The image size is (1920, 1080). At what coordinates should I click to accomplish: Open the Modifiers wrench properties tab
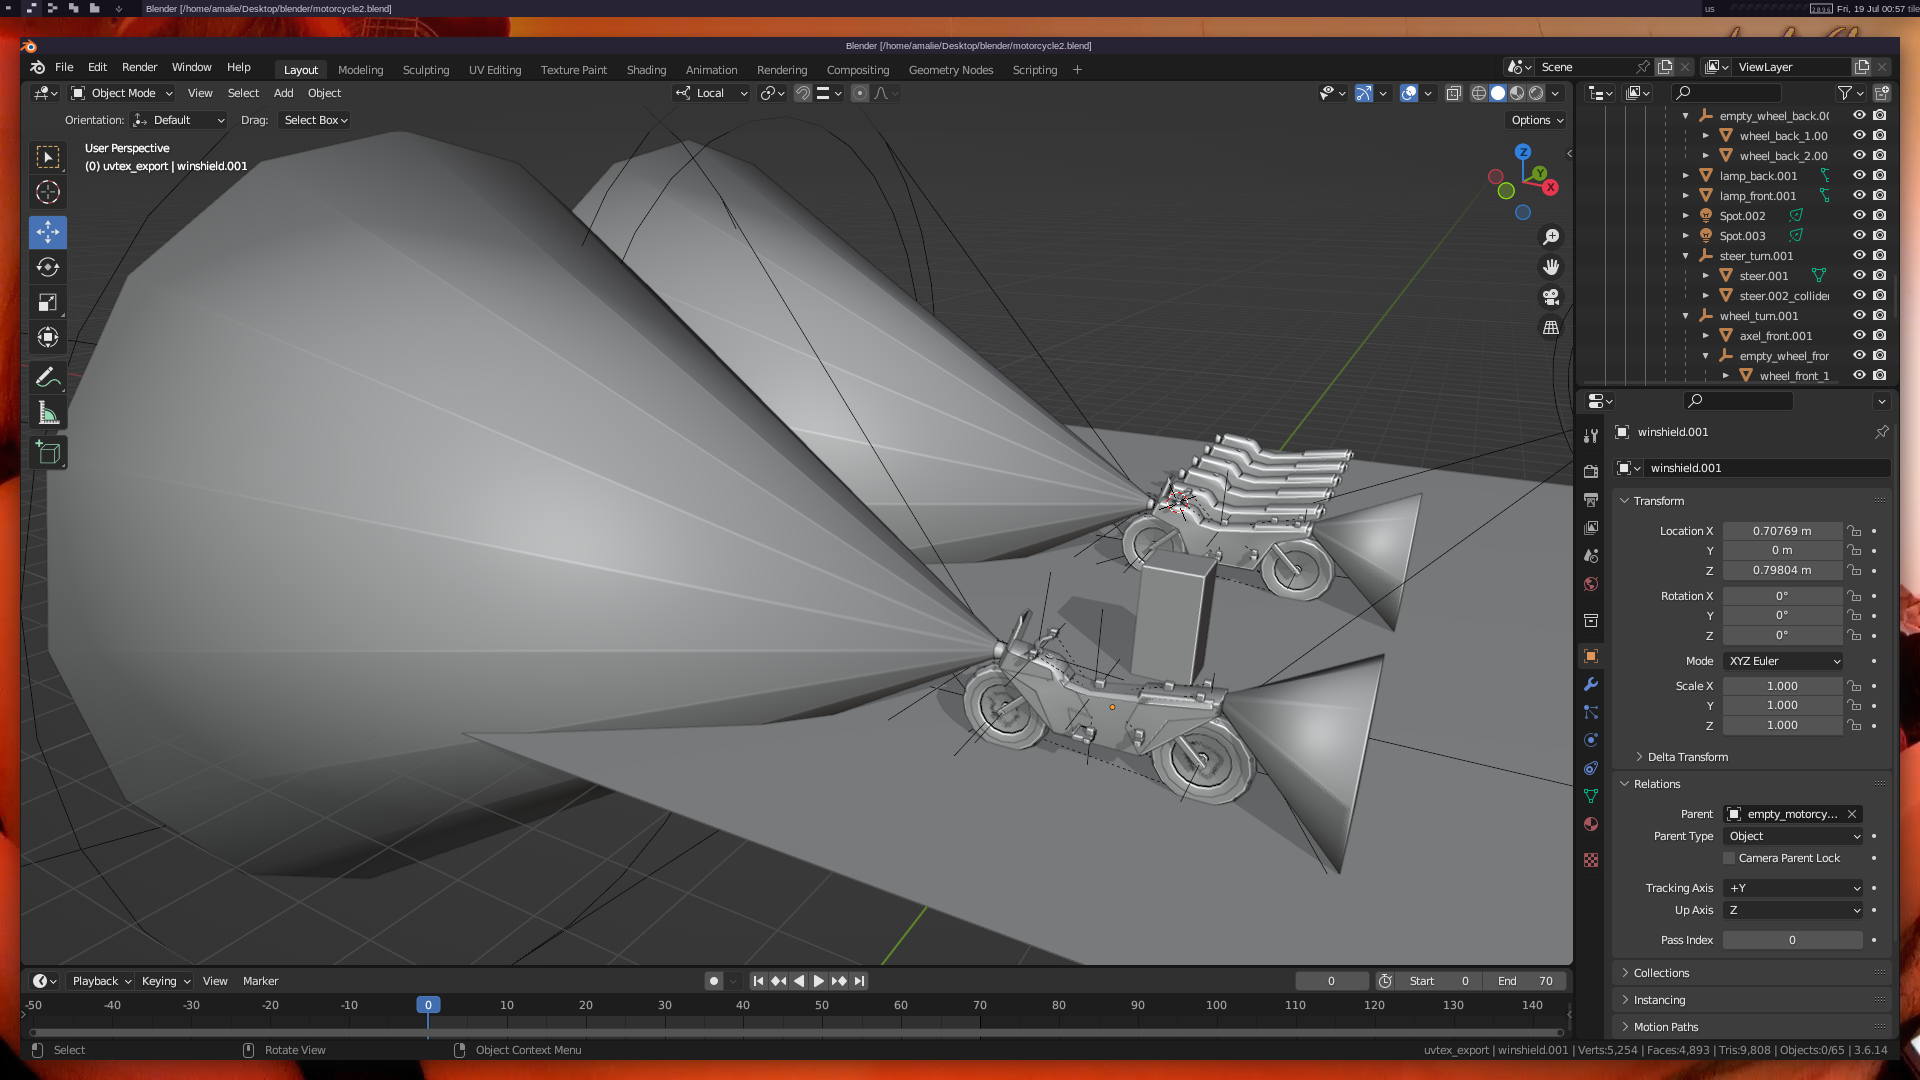click(x=1591, y=685)
